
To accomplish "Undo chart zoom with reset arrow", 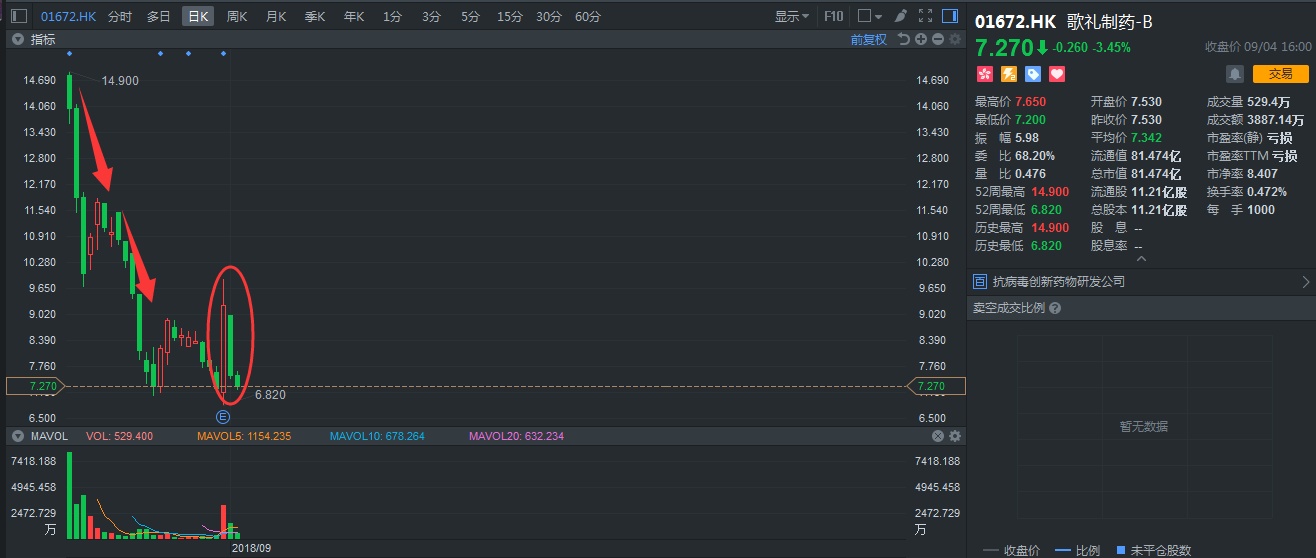I will click(903, 39).
